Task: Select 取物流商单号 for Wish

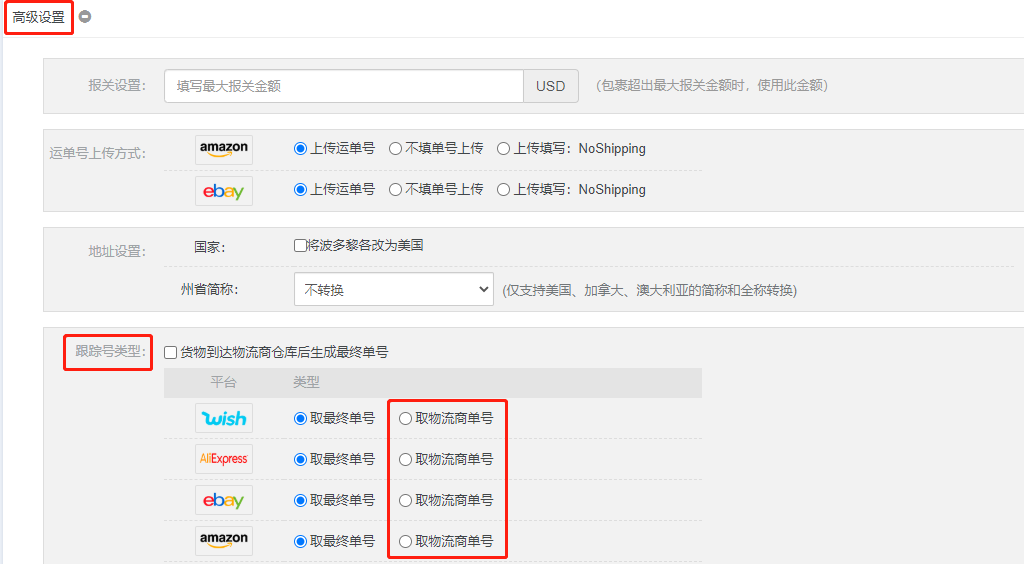Action: [x=406, y=418]
